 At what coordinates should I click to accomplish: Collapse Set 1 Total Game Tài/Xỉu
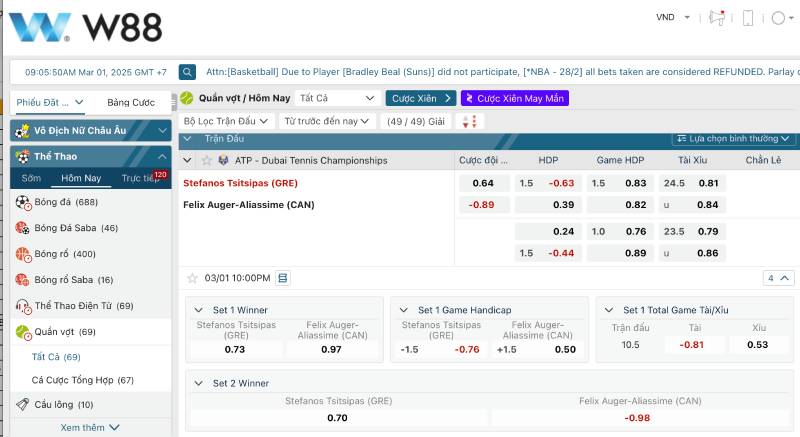[609, 310]
